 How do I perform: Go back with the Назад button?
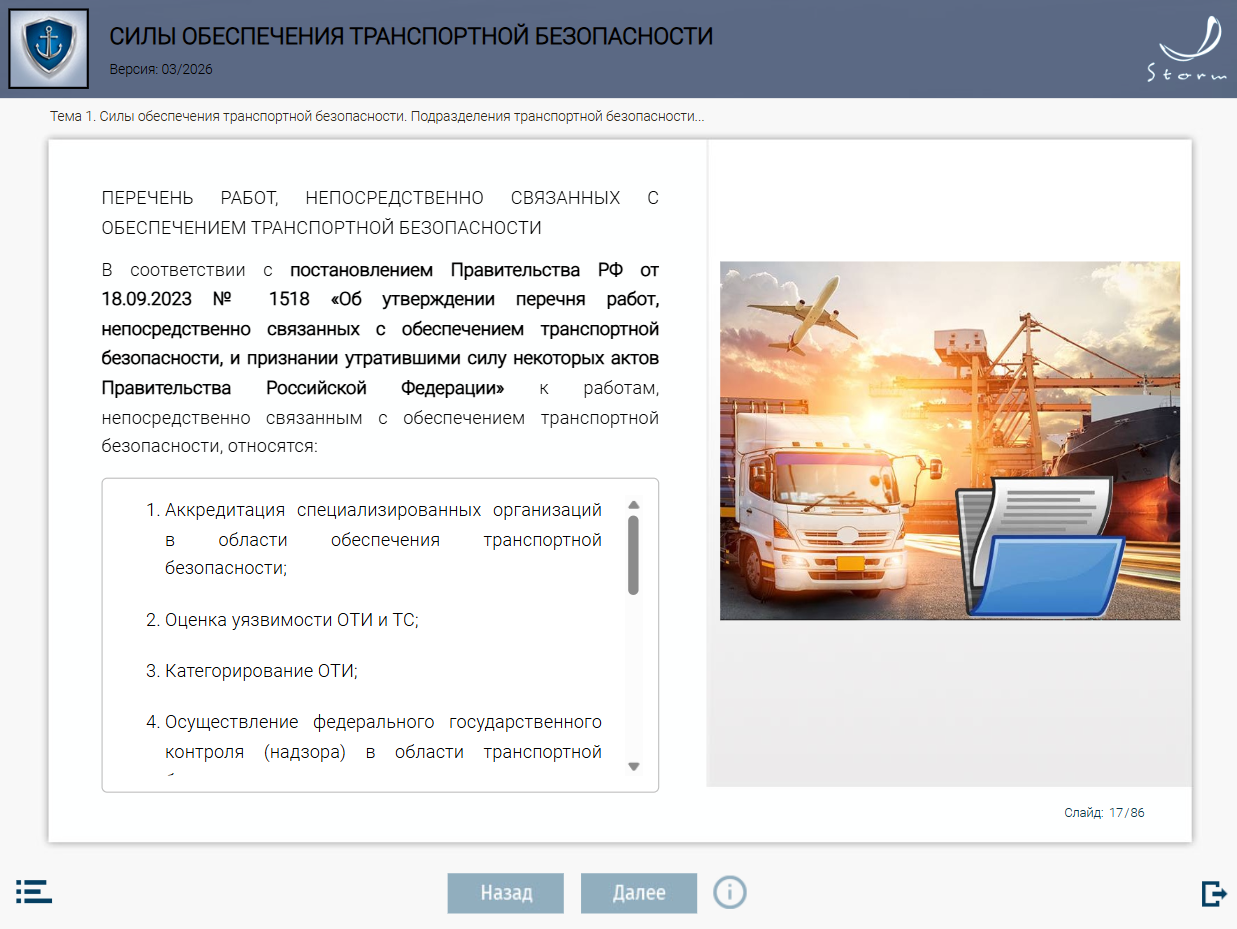coord(505,893)
